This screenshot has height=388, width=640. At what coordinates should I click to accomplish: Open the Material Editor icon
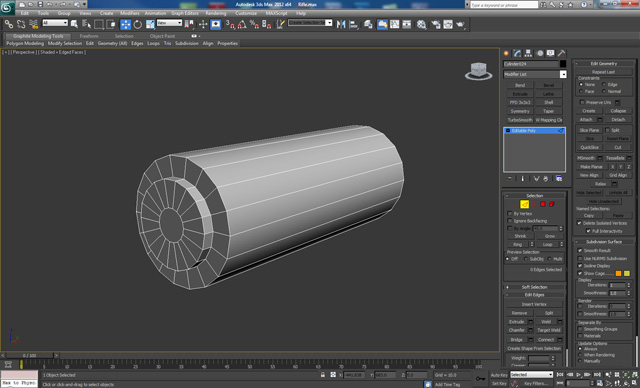[x=422, y=24]
